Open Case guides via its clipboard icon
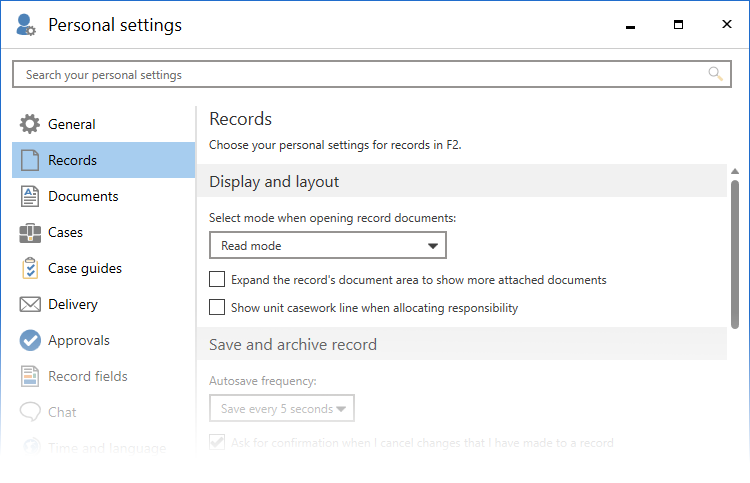The width and height of the screenshot is (750, 483). point(30,269)
